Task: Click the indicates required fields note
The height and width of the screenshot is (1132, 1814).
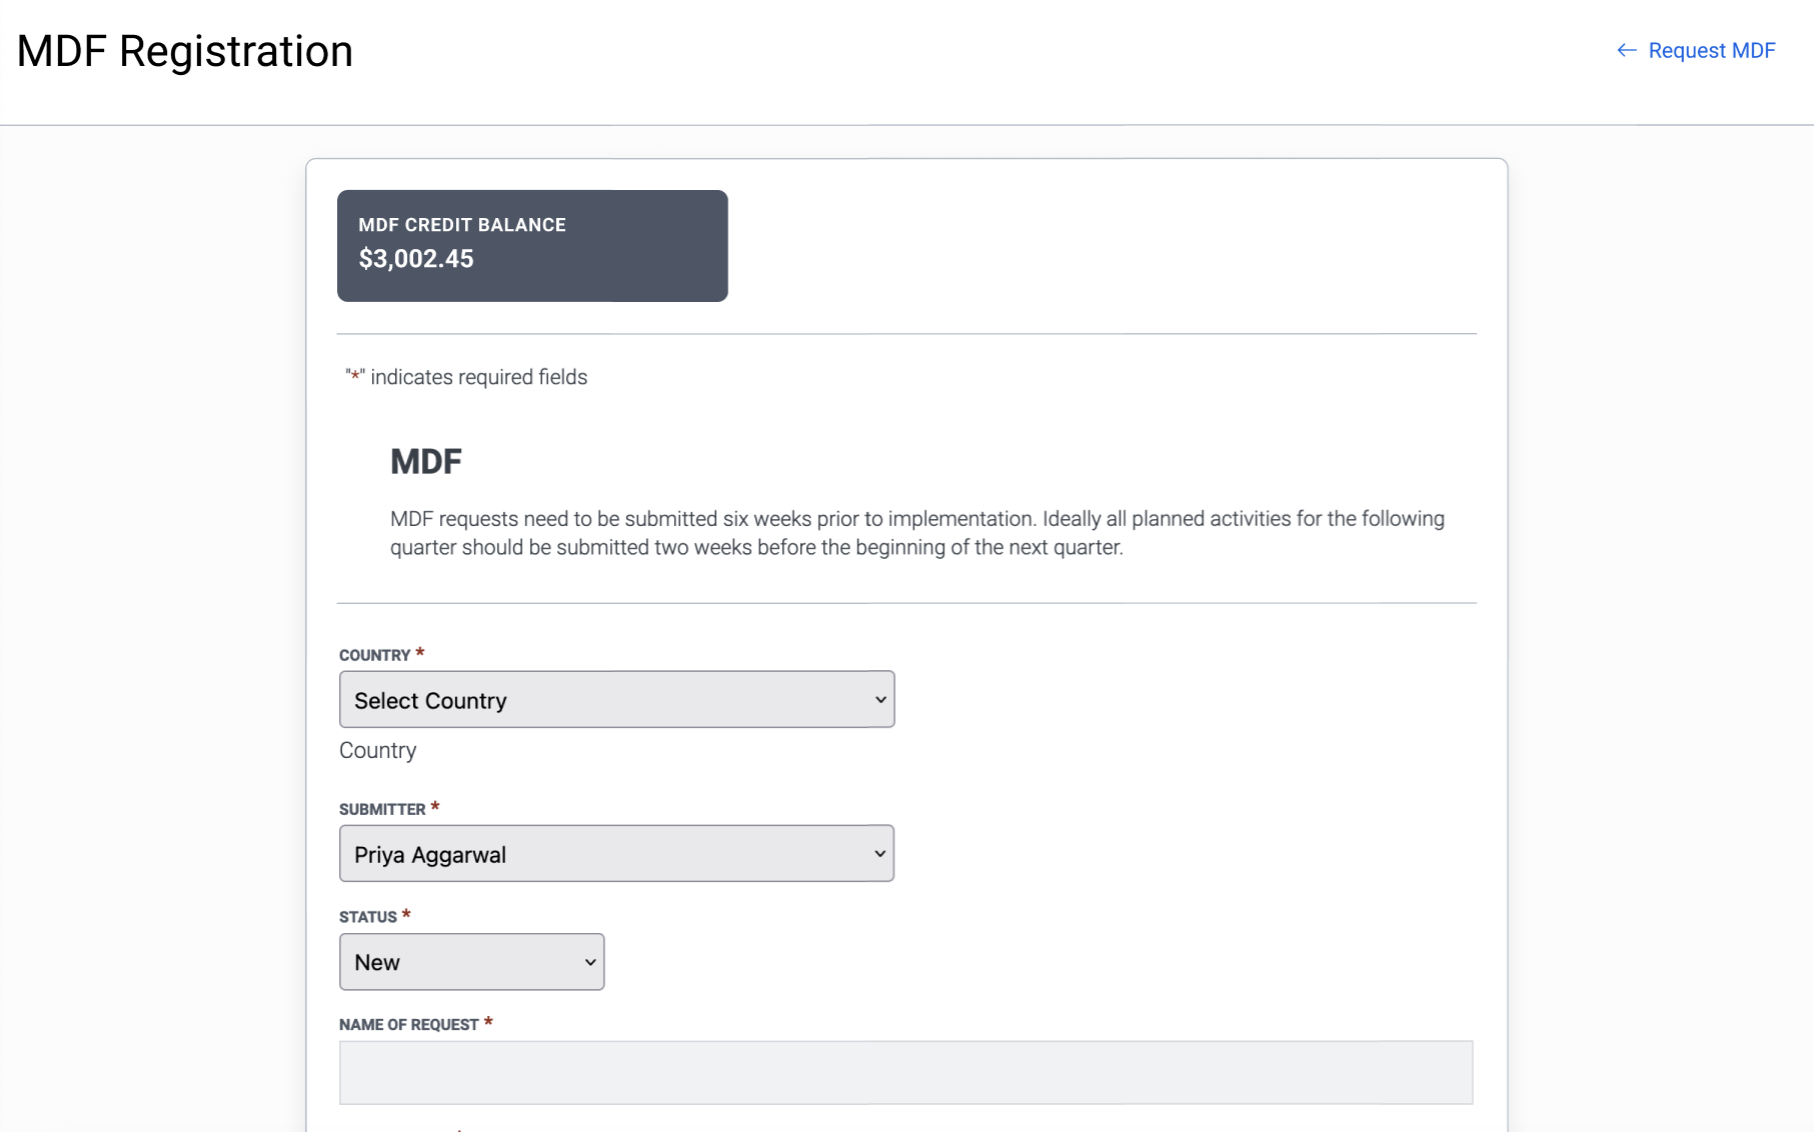Action: pos(466,377)
